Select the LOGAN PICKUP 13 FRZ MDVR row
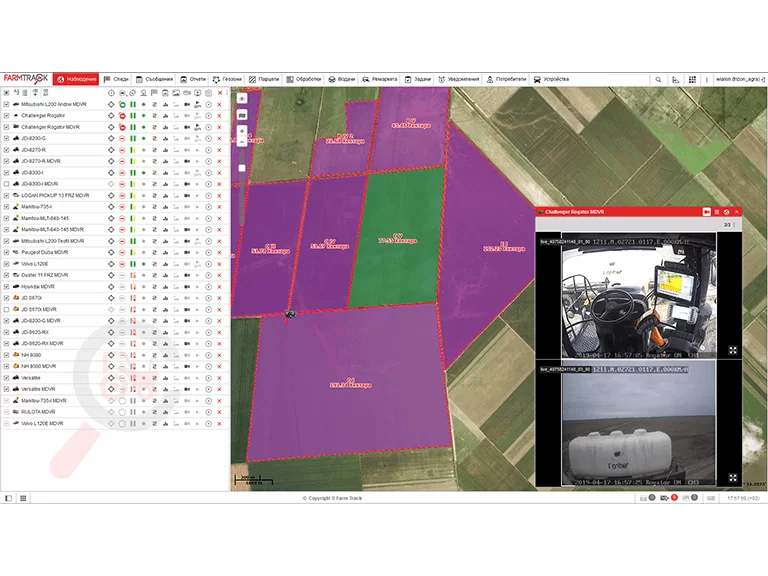 (115, 195)
